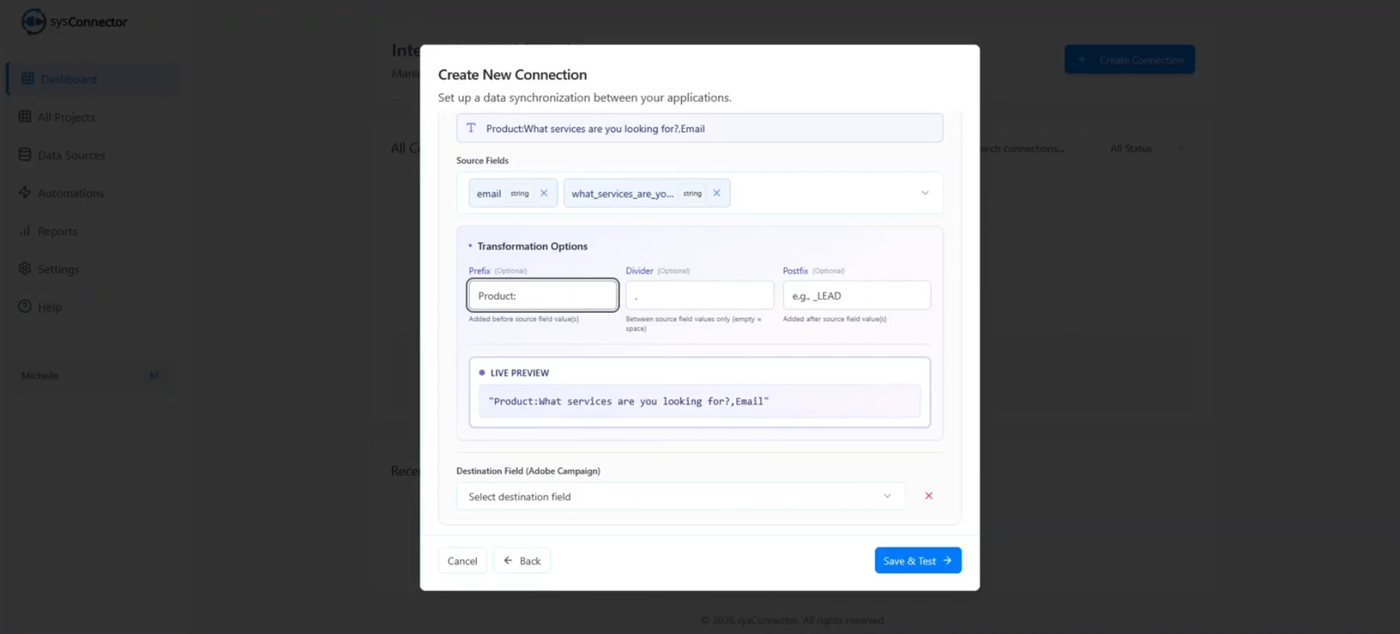Click into the Prefix input field
The image size is (1400, 634).
point(543,296)
